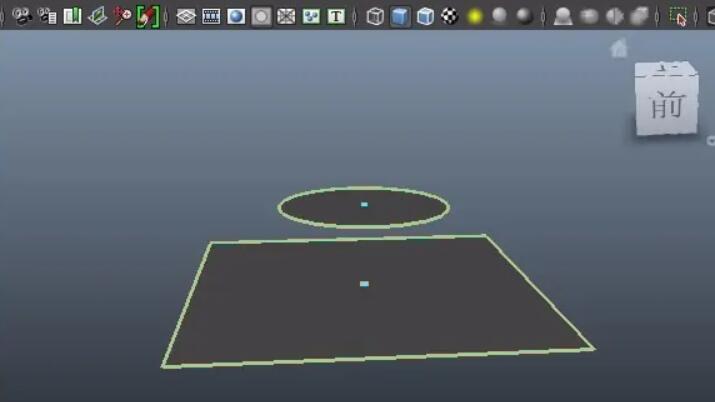Click the Field Chart icon

point(286,16)
